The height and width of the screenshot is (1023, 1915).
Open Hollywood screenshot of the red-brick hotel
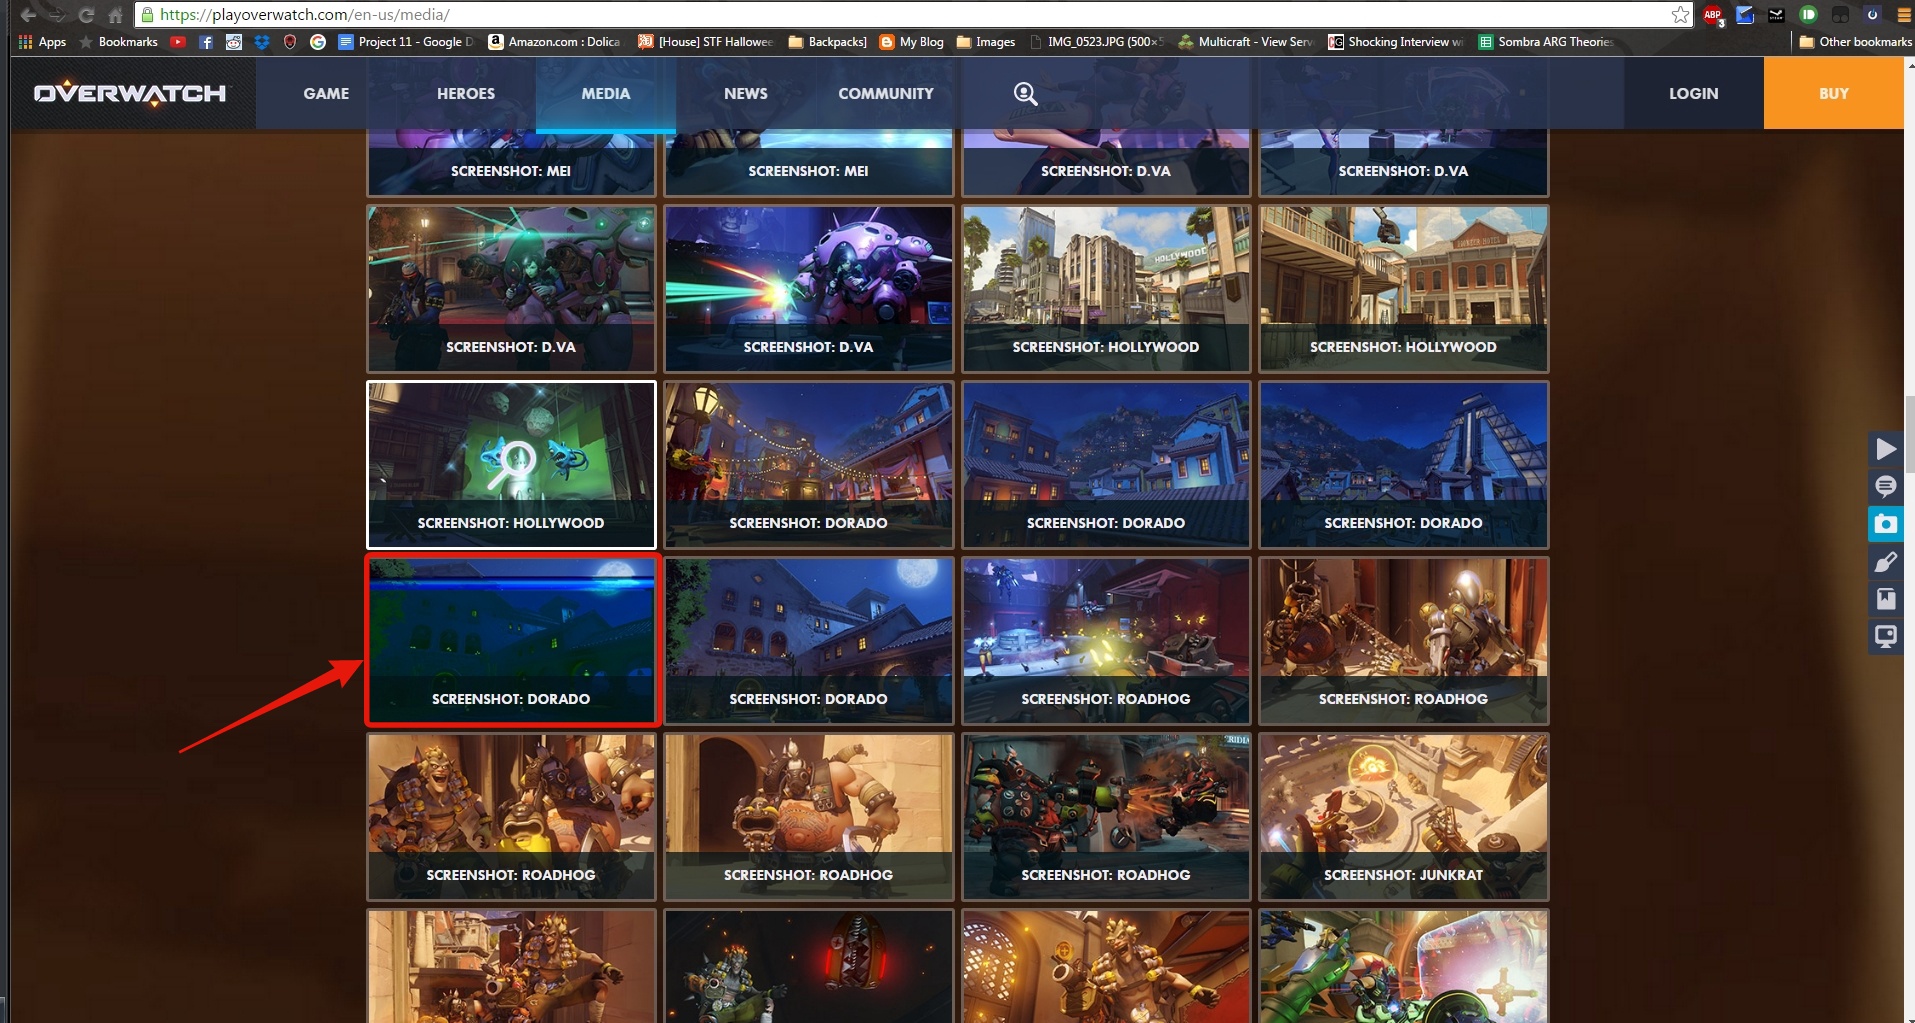(x=1404, y=289)
